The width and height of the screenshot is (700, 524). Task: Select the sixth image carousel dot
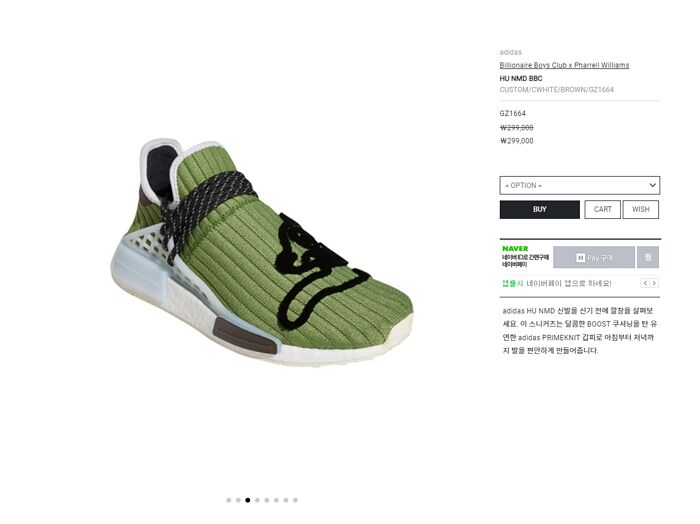click(x=276, y=500)
